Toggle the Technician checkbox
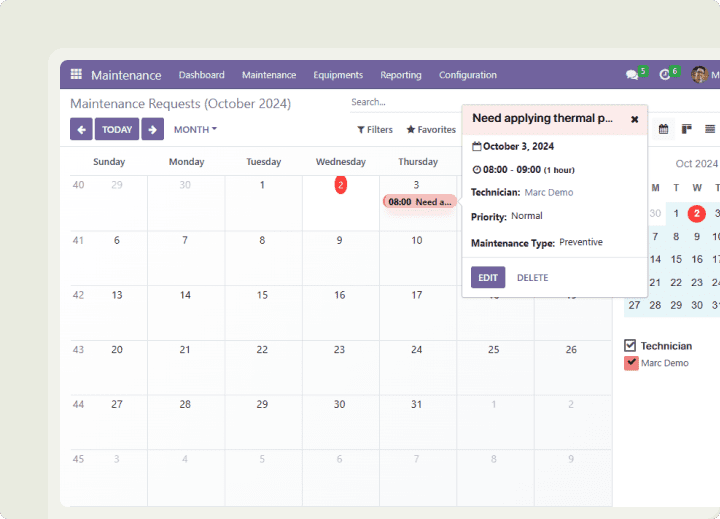This screenshot has height=519, width=720. tap(630, 345)
